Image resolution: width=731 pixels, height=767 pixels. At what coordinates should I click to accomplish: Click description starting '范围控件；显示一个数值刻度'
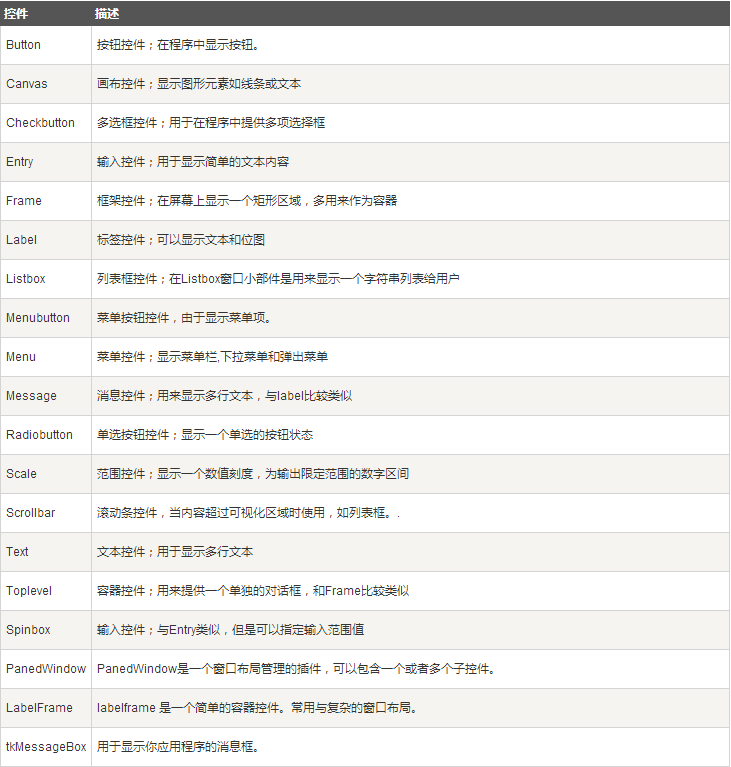[253, 474]
